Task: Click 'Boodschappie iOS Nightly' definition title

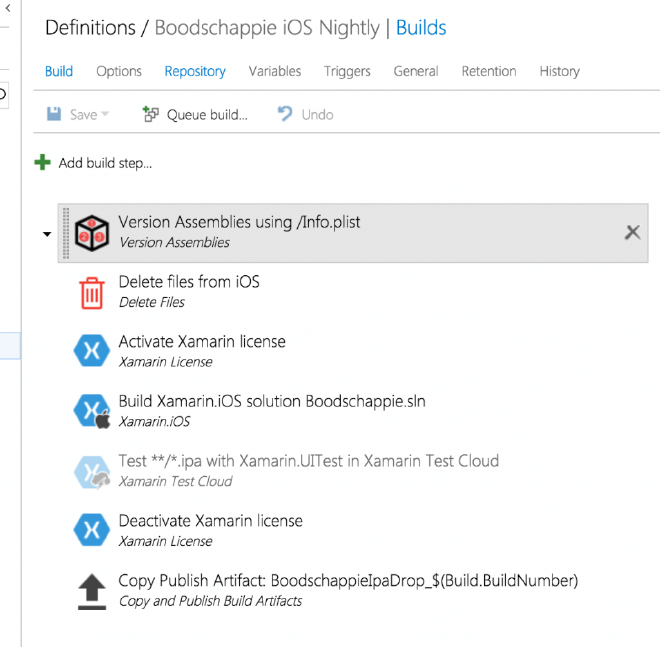Action: pos(267,28)
